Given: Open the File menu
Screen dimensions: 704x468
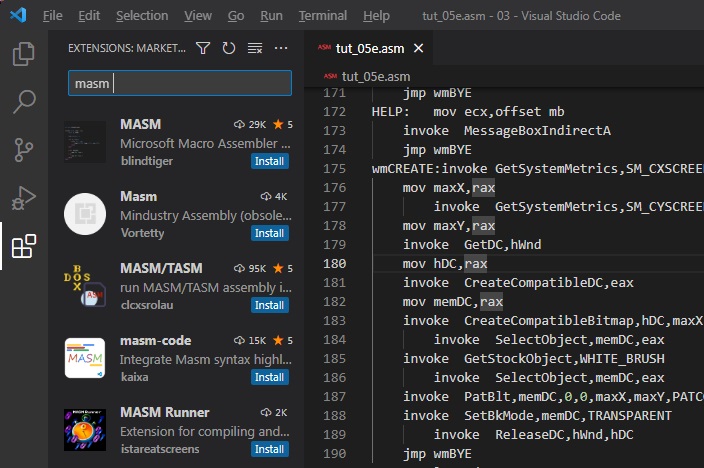Looking at the screenshot, I should [52, 16].
